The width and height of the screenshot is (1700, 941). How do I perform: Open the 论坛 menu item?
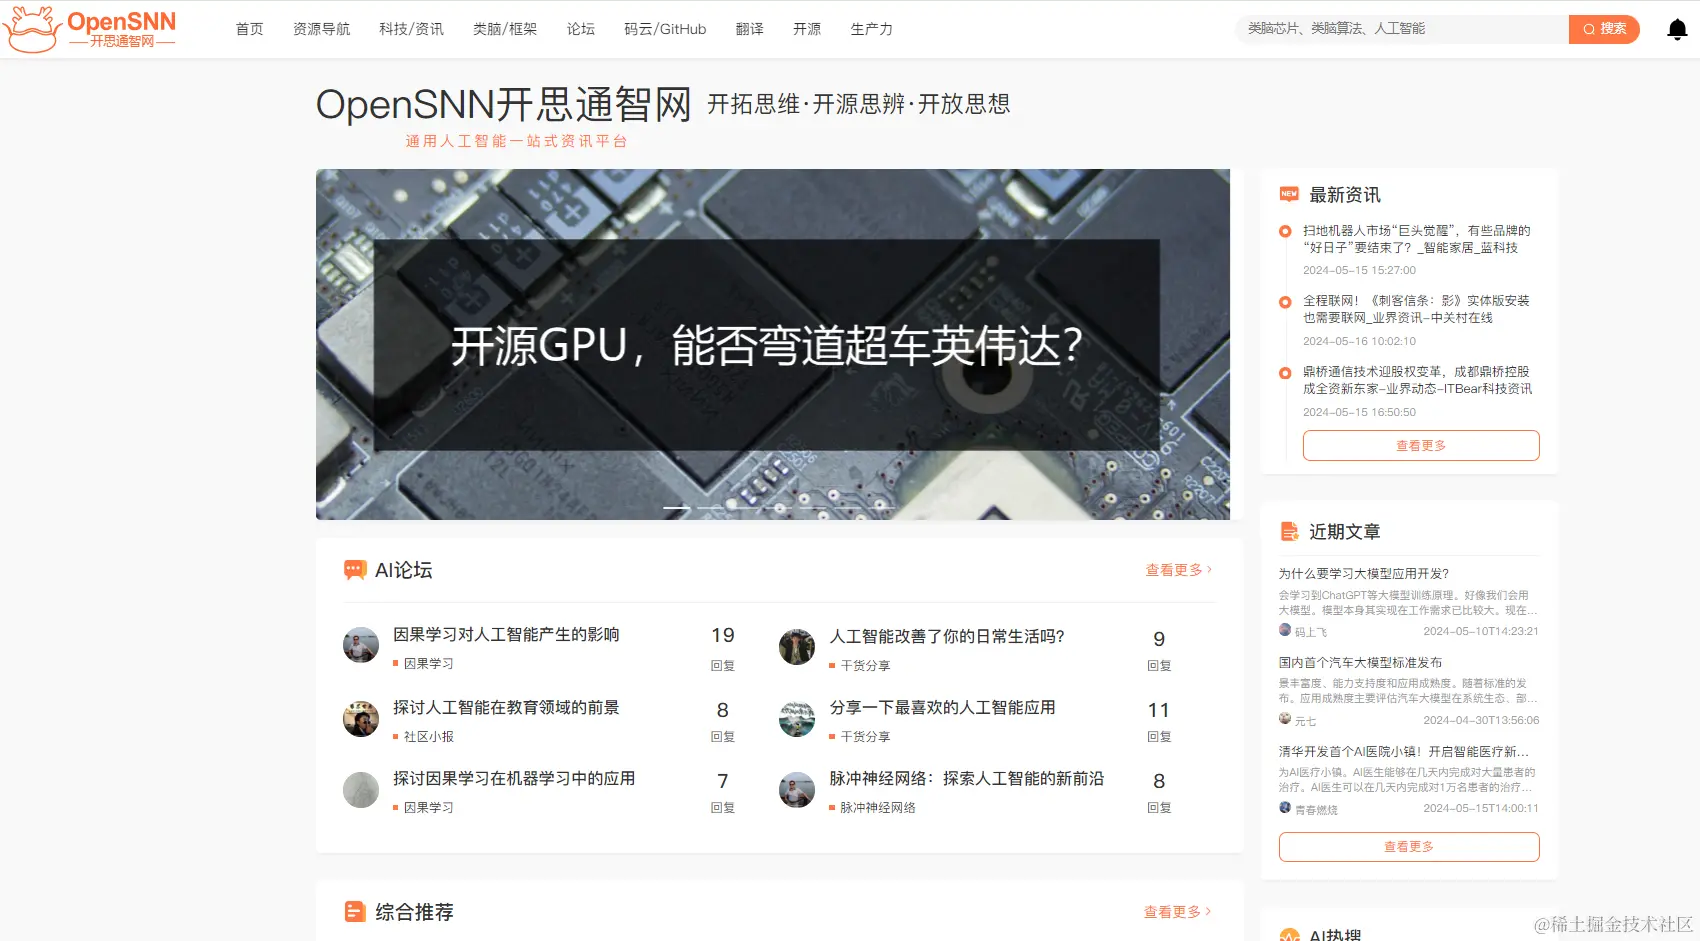click(580, 29)
